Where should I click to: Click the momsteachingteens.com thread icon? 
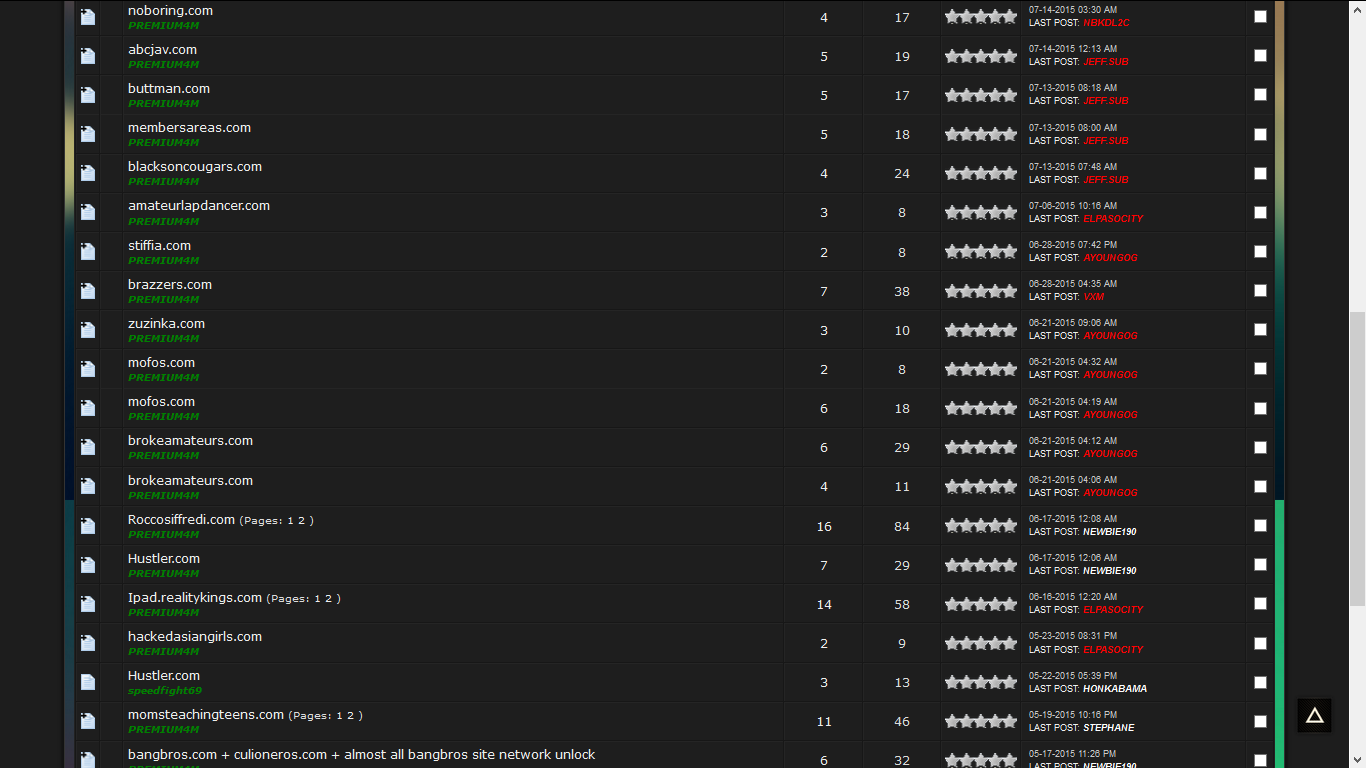(x=88, y=721)
